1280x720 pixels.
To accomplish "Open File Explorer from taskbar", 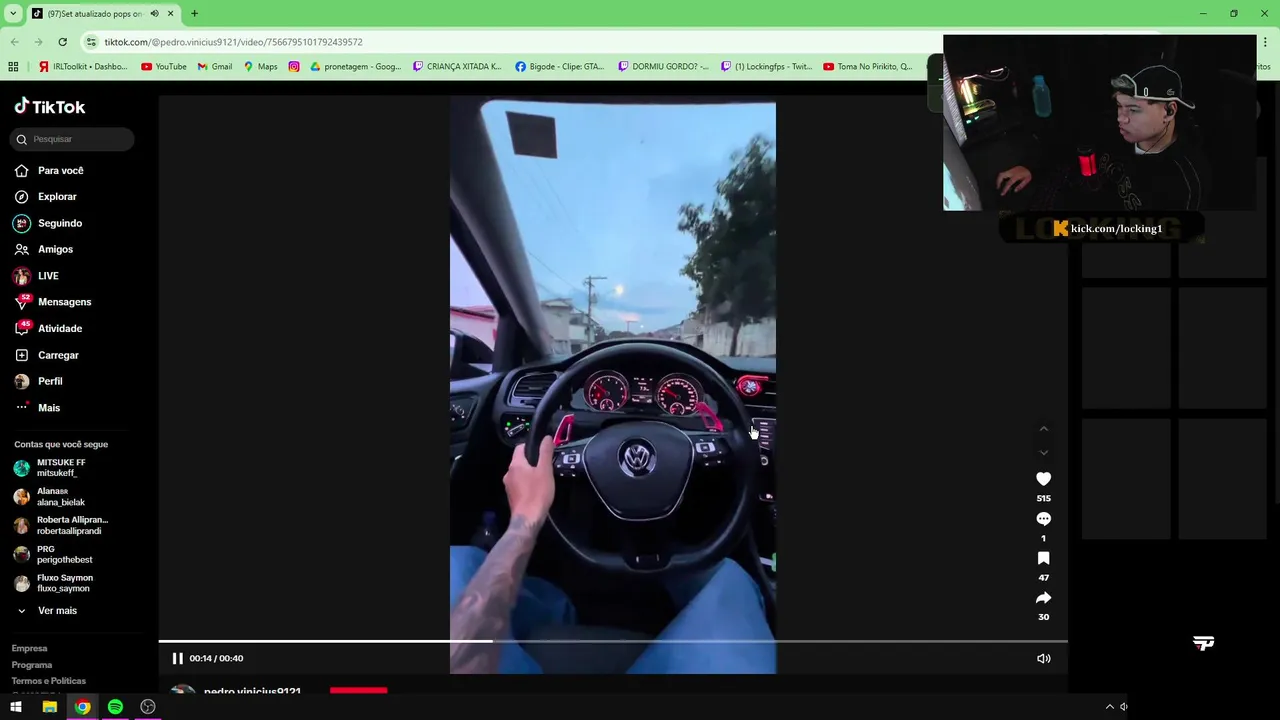I will (x=49, y=707).
